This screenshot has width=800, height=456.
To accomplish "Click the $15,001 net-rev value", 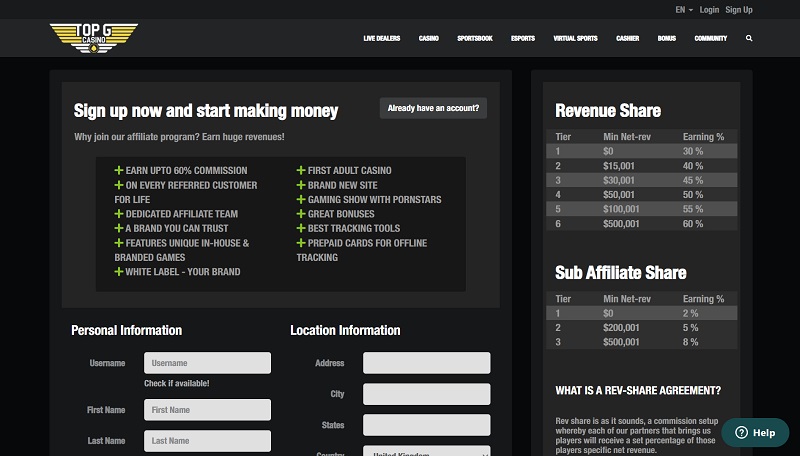I will pos(619,166).
